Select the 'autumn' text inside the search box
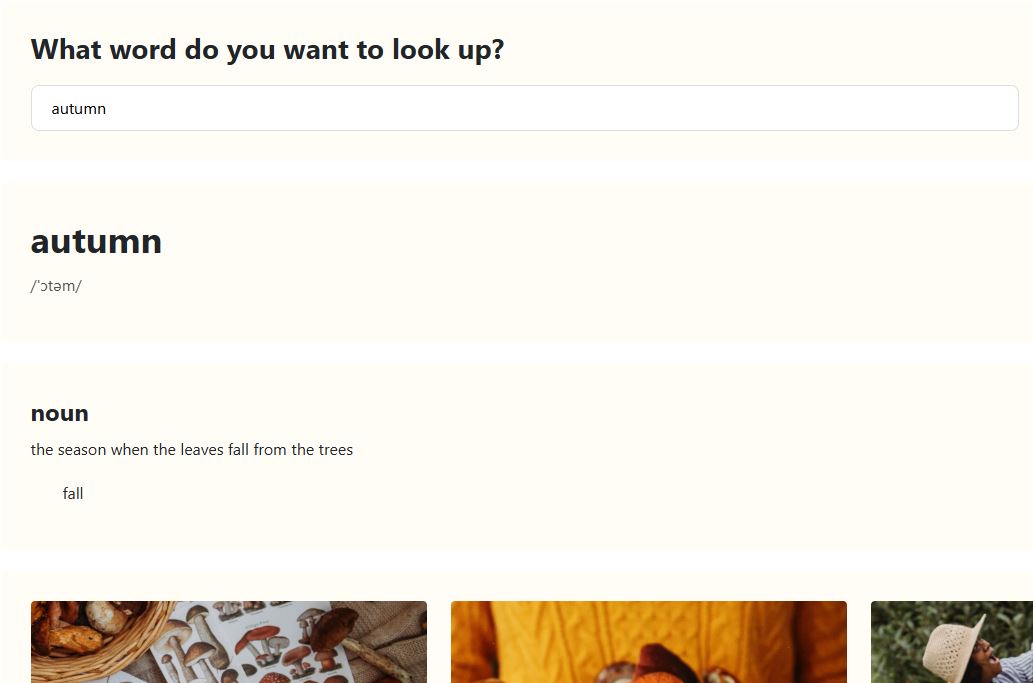The height and width of the screenshot is (683, 1033). (x=78, y=109)
